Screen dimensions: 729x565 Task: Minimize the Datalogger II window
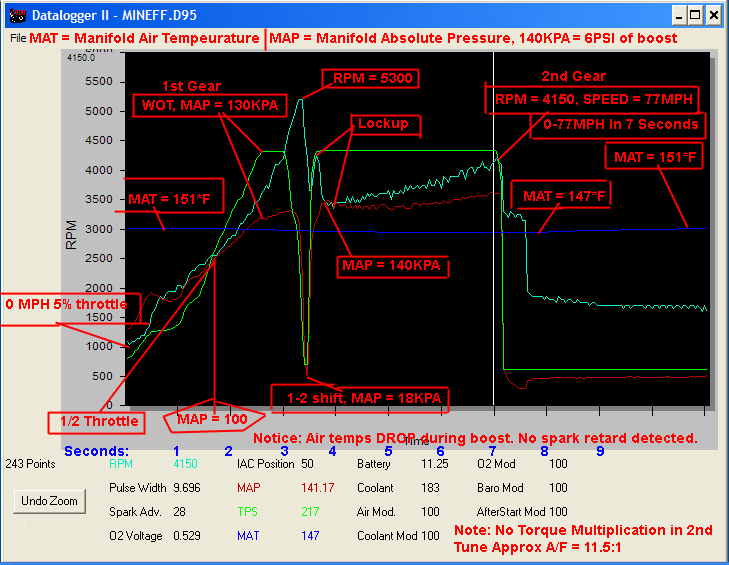pos(679,15)
